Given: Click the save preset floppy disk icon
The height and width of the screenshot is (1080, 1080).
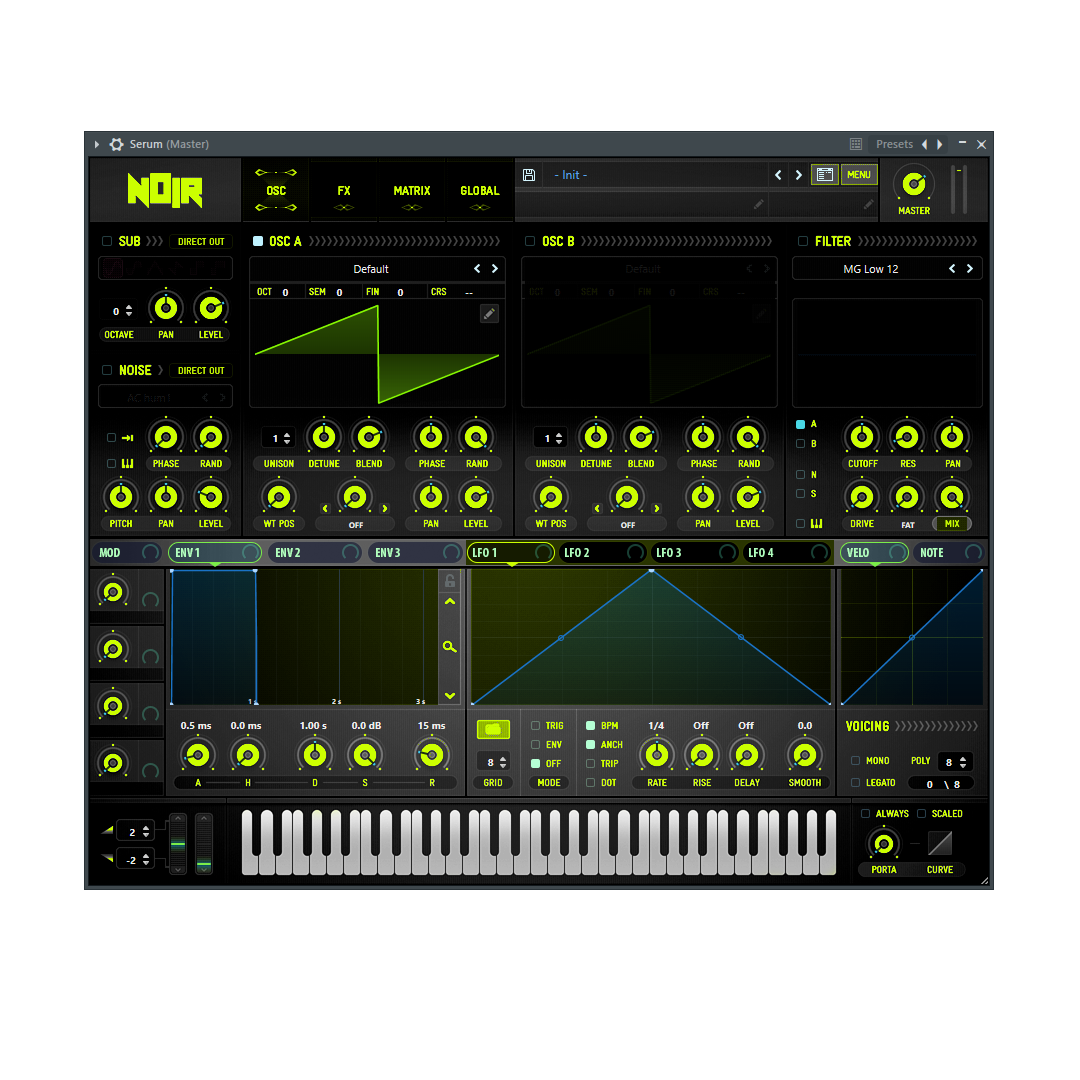Looking at the screenshot, I should click(529, 175).
